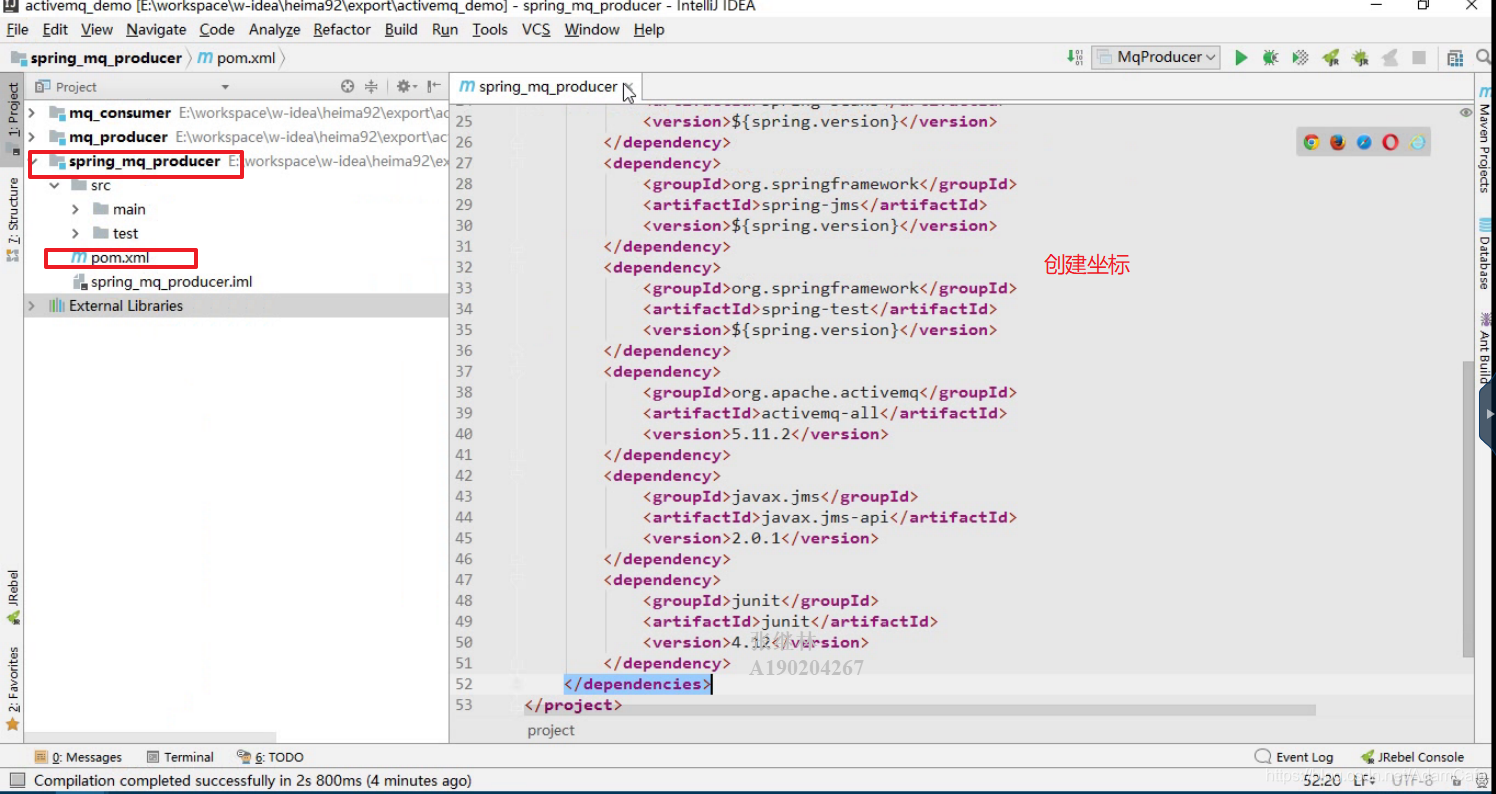Click the scroll-from-source target icon
This screenshot has width=1496, height=794.
pos(347,87)
